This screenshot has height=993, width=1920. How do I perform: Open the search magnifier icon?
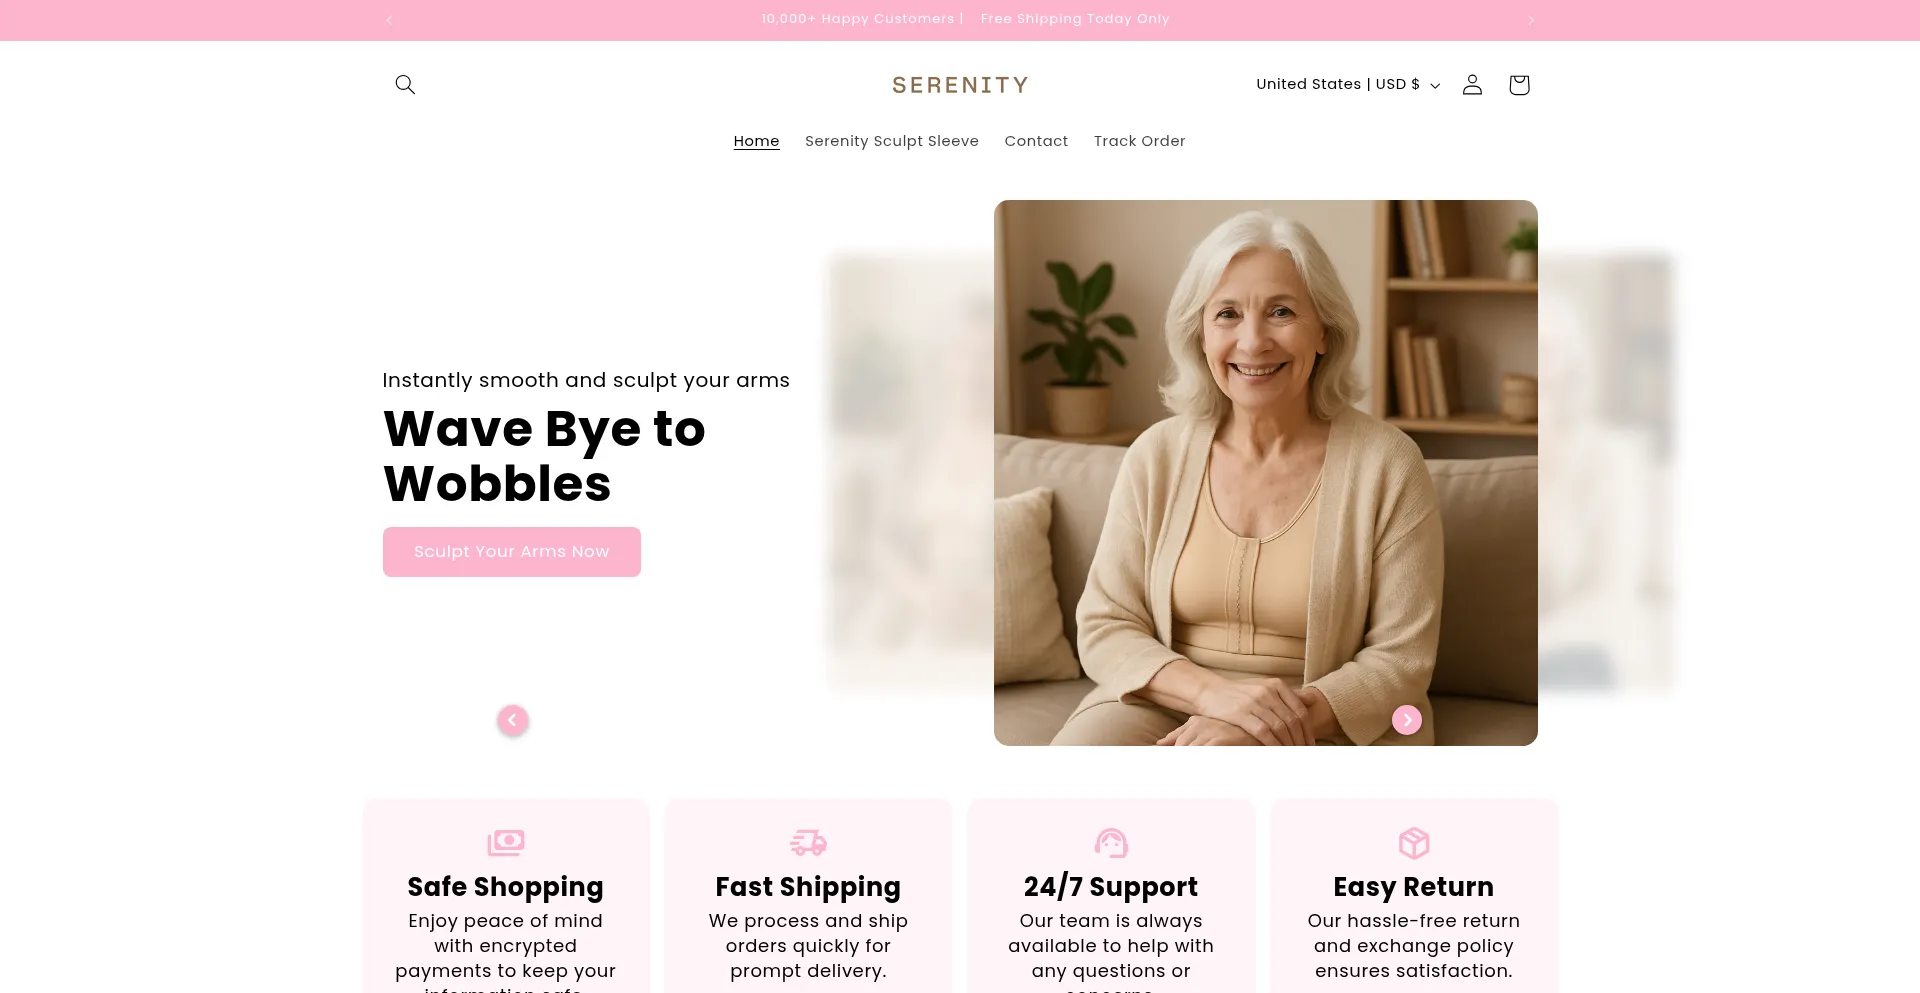click(x=405, y=85)
